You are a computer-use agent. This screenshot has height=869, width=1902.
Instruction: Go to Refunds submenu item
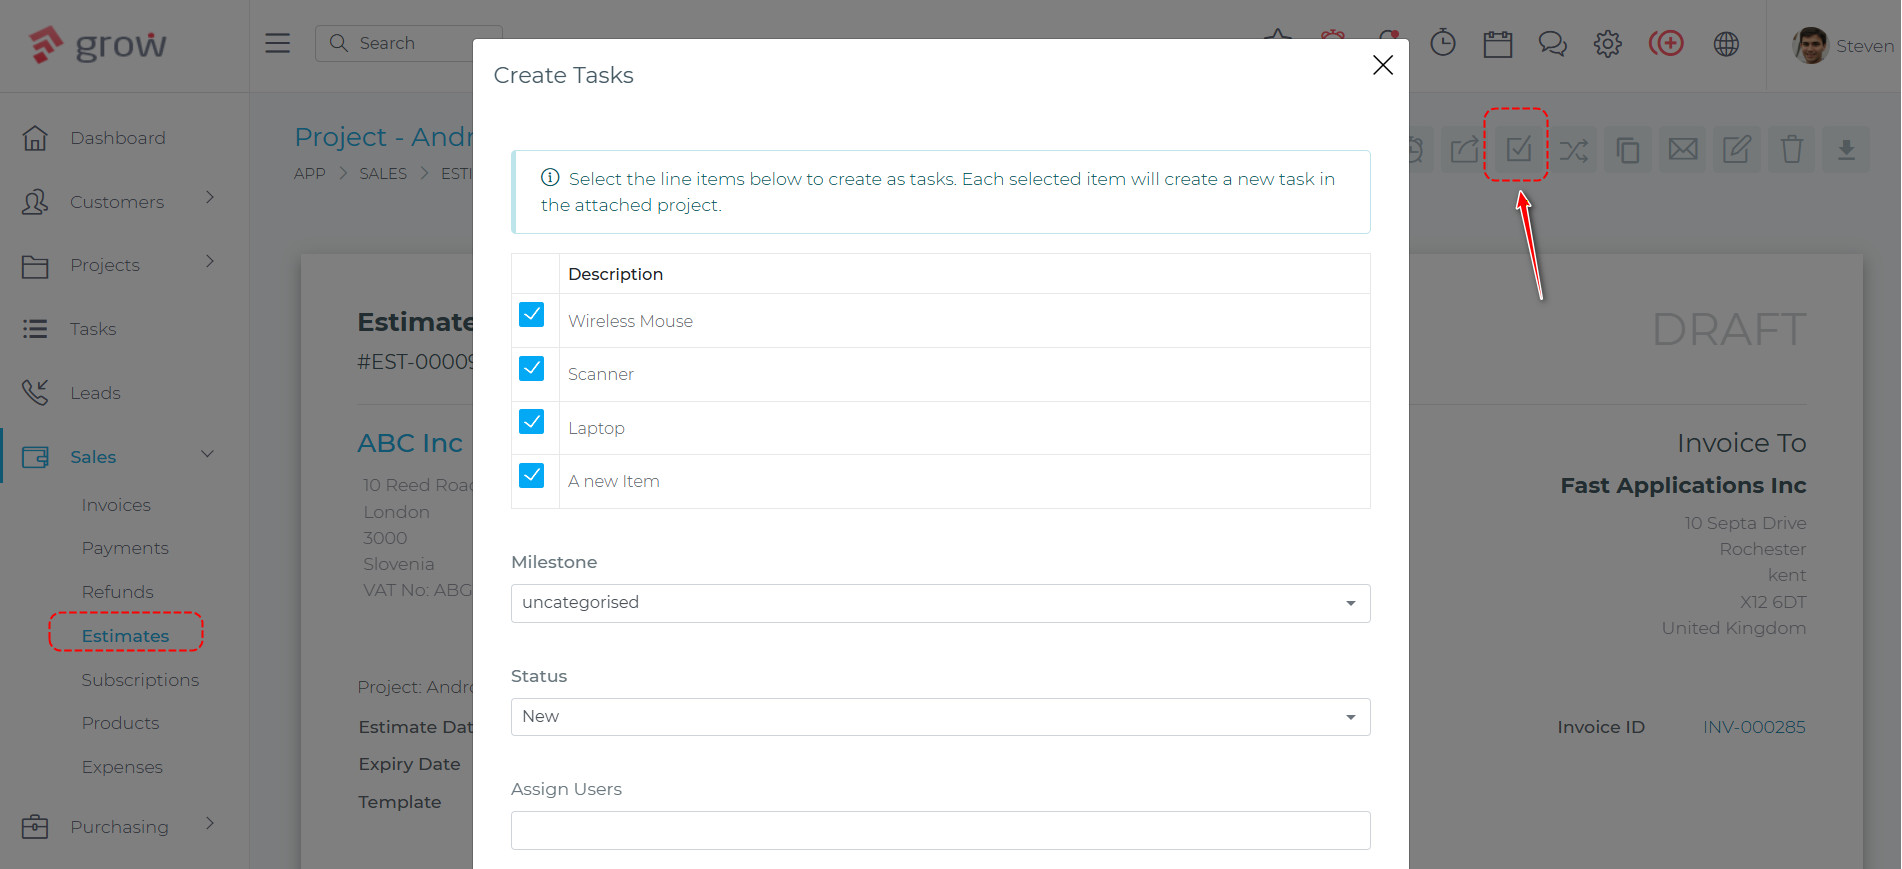pos(117,592)
